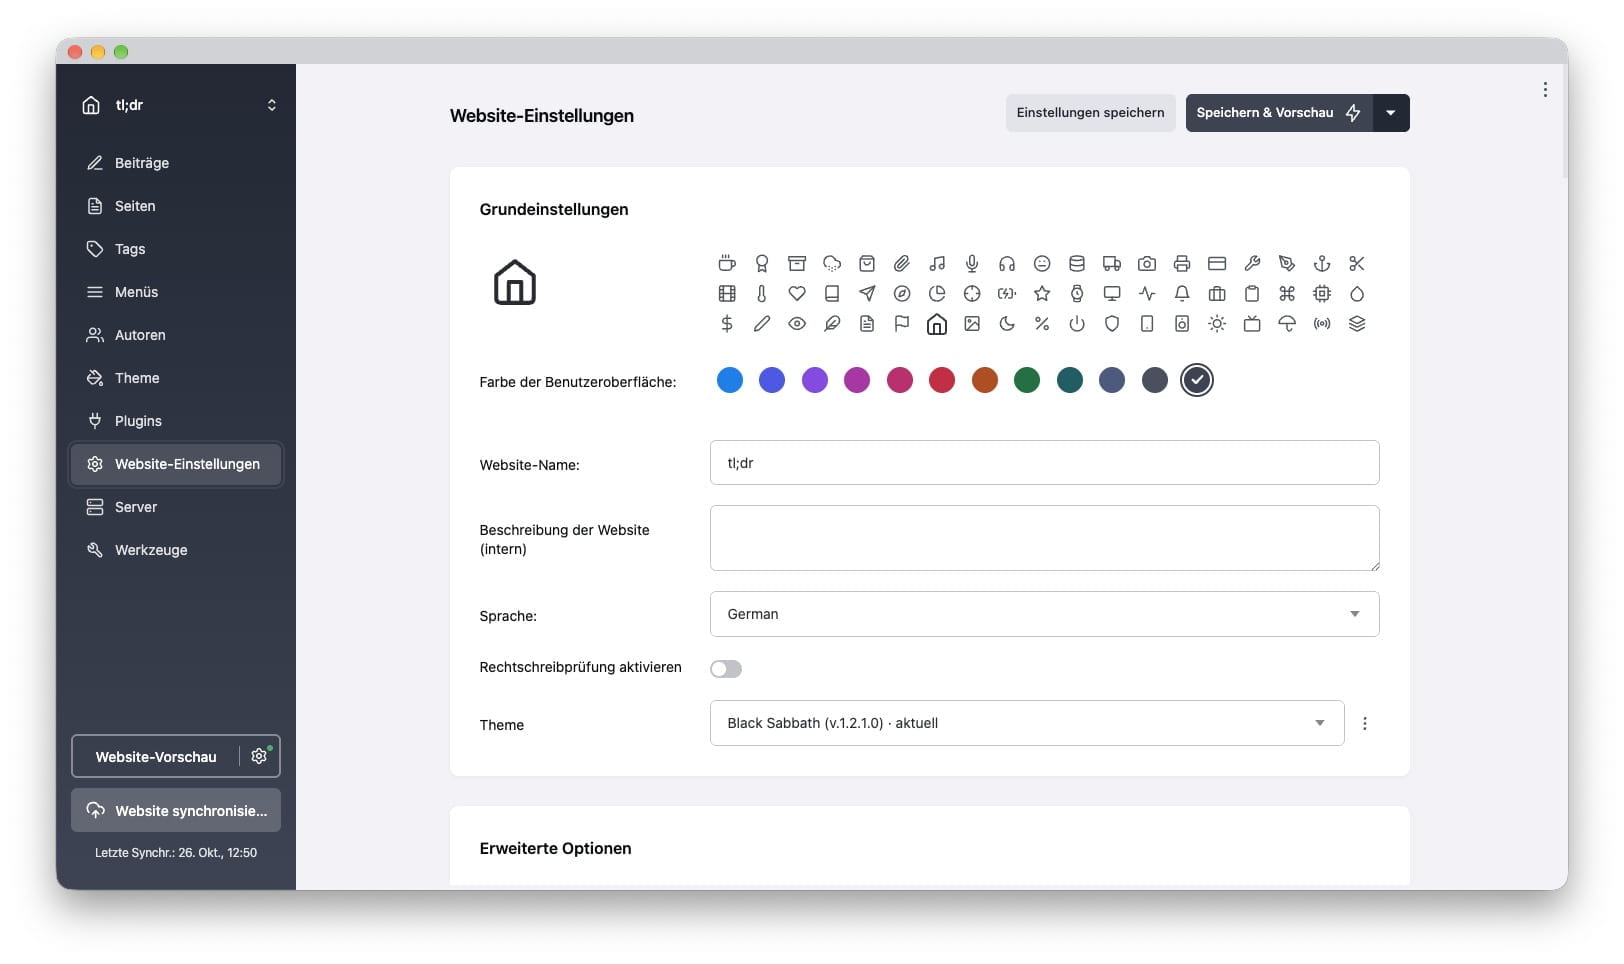Click the Einstellungen speichern button
This screenshot has width=1624, height=964.
1090,113
